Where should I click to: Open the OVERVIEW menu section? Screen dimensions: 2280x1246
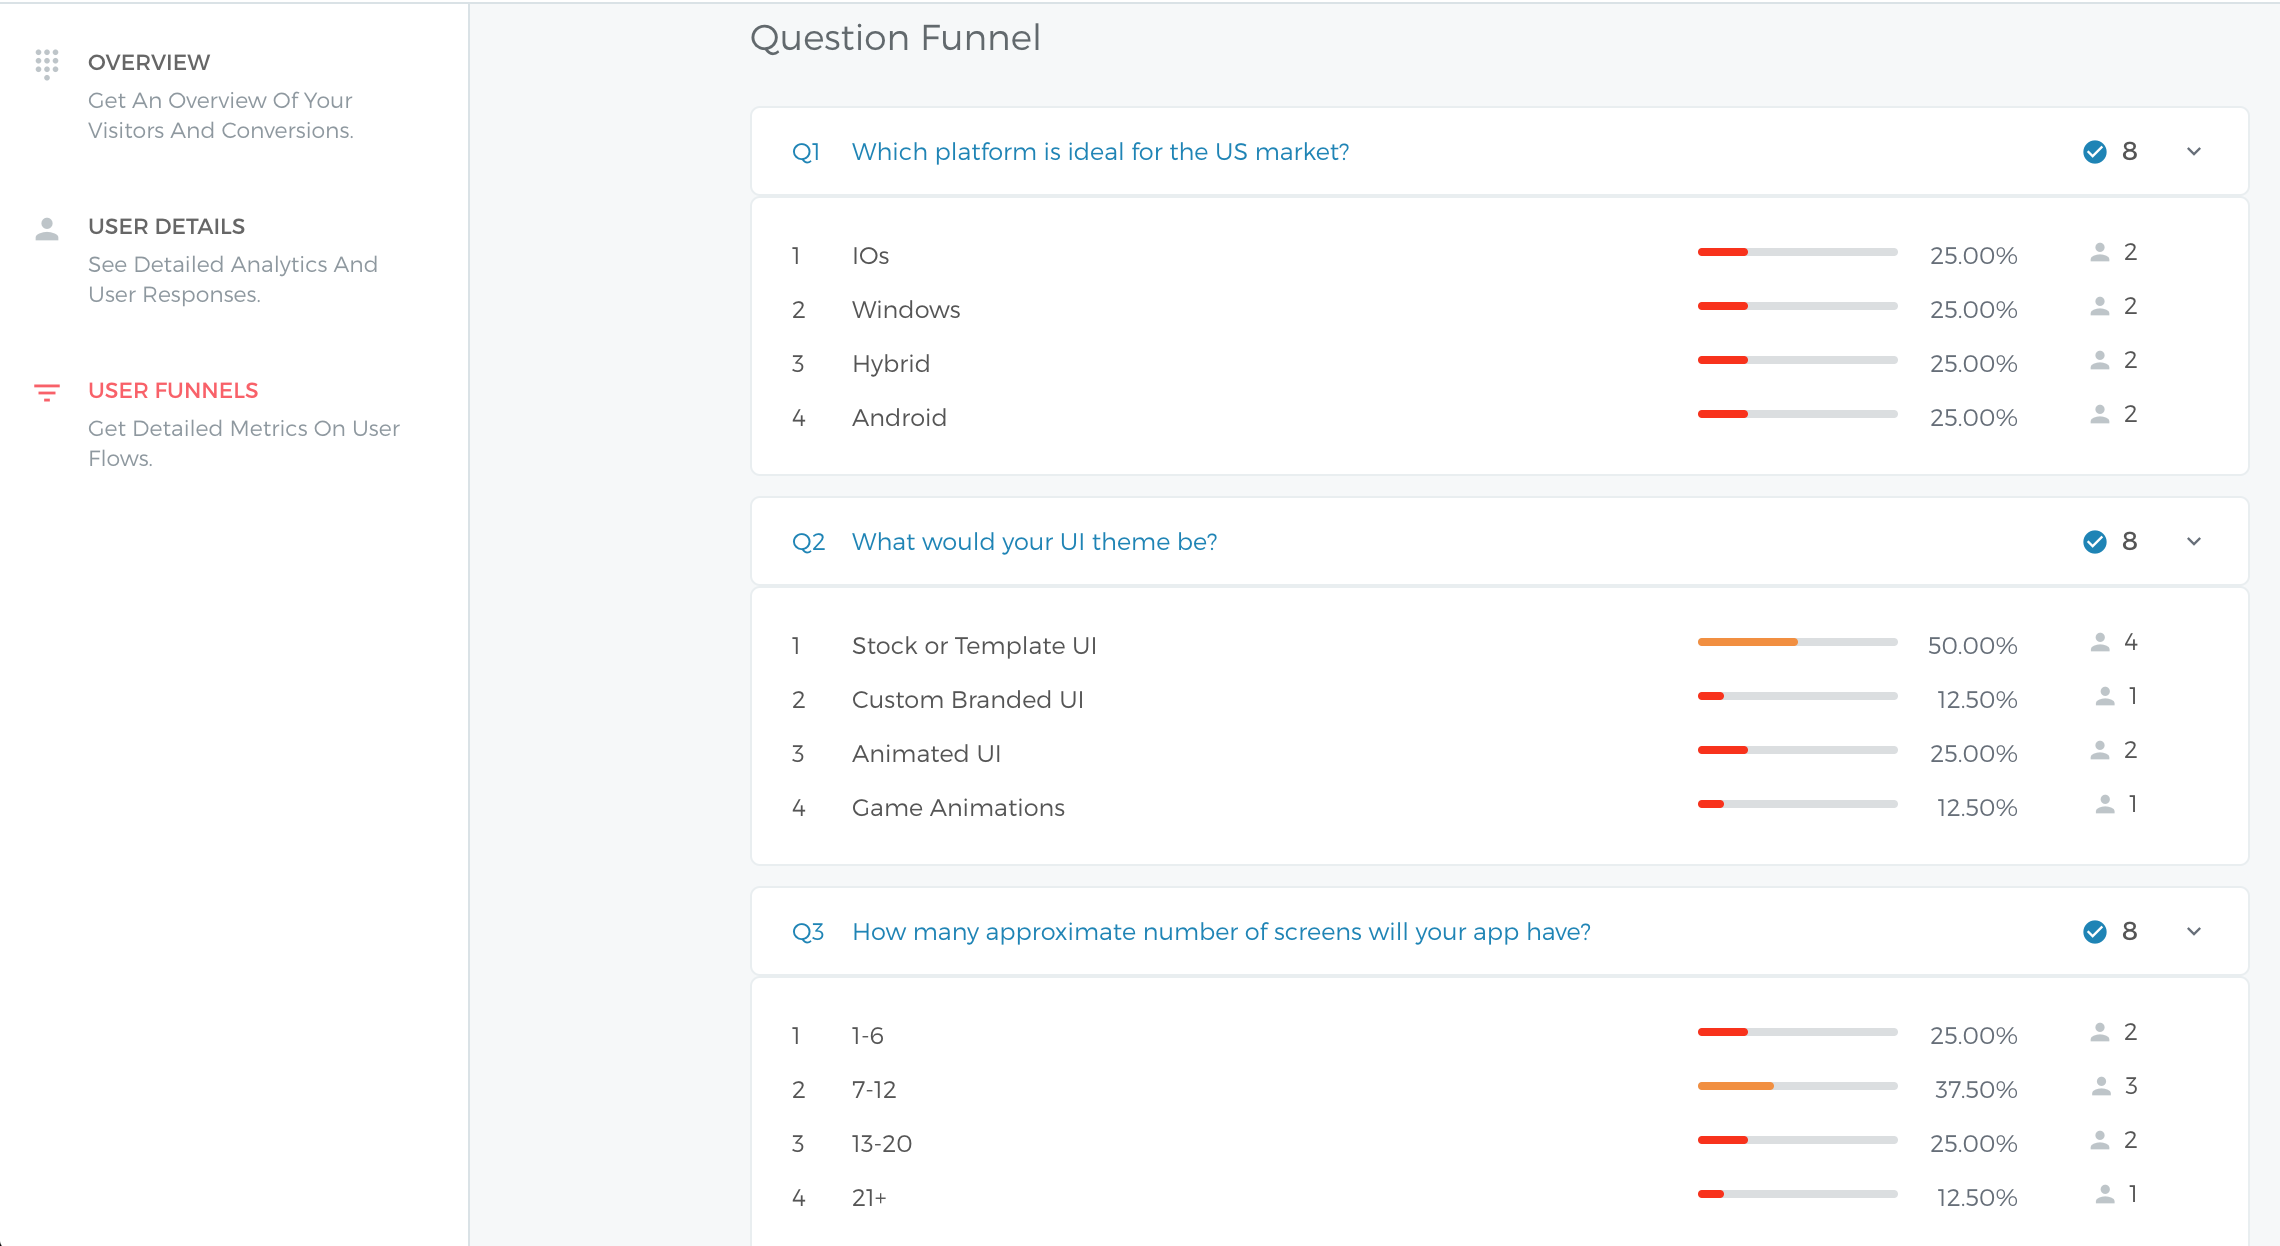149,63
